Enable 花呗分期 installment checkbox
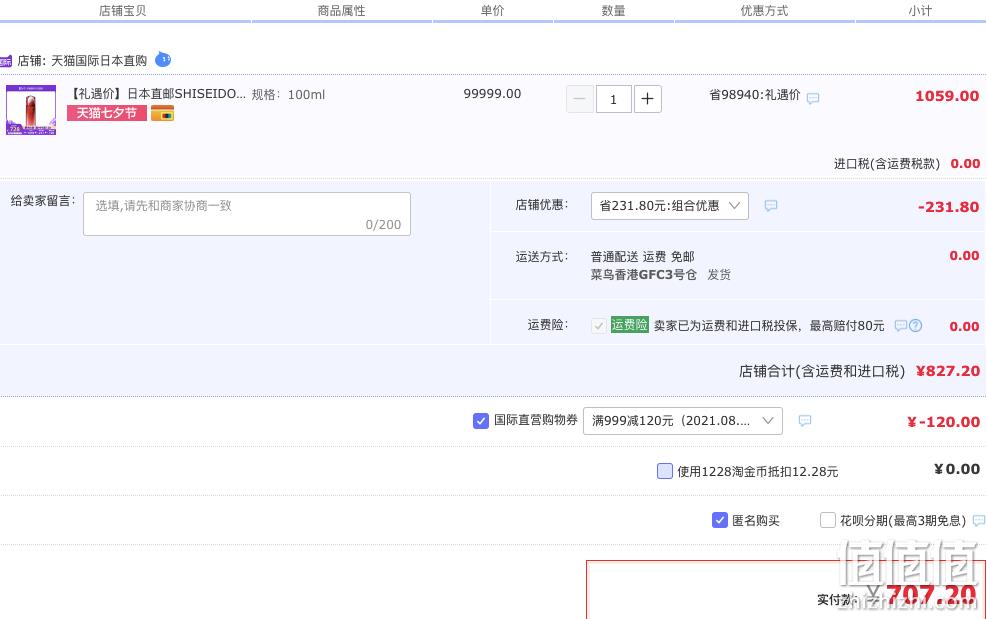This screenshot has height=619, width=987. click(x=828, y=520)
